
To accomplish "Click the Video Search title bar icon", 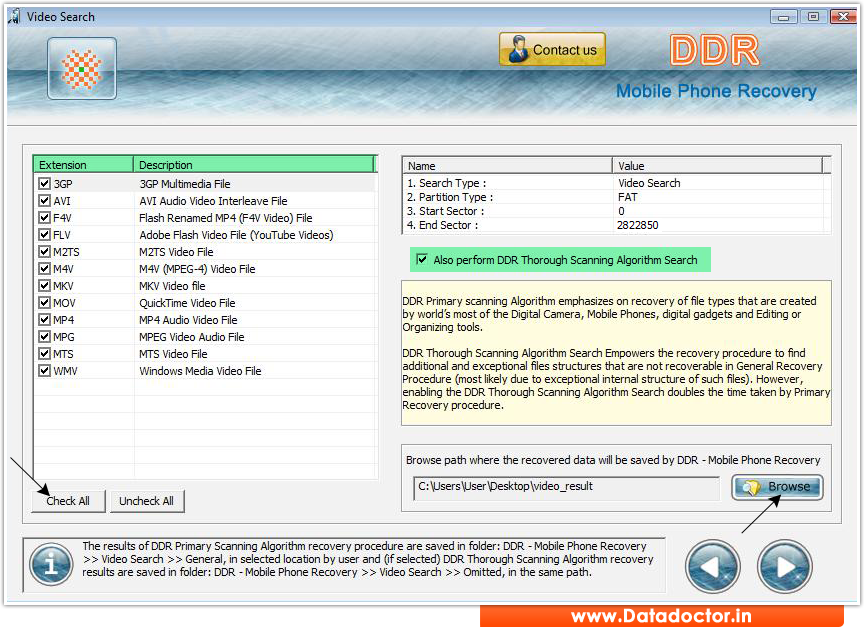I will pyautogui.click(x=15, y=16).
